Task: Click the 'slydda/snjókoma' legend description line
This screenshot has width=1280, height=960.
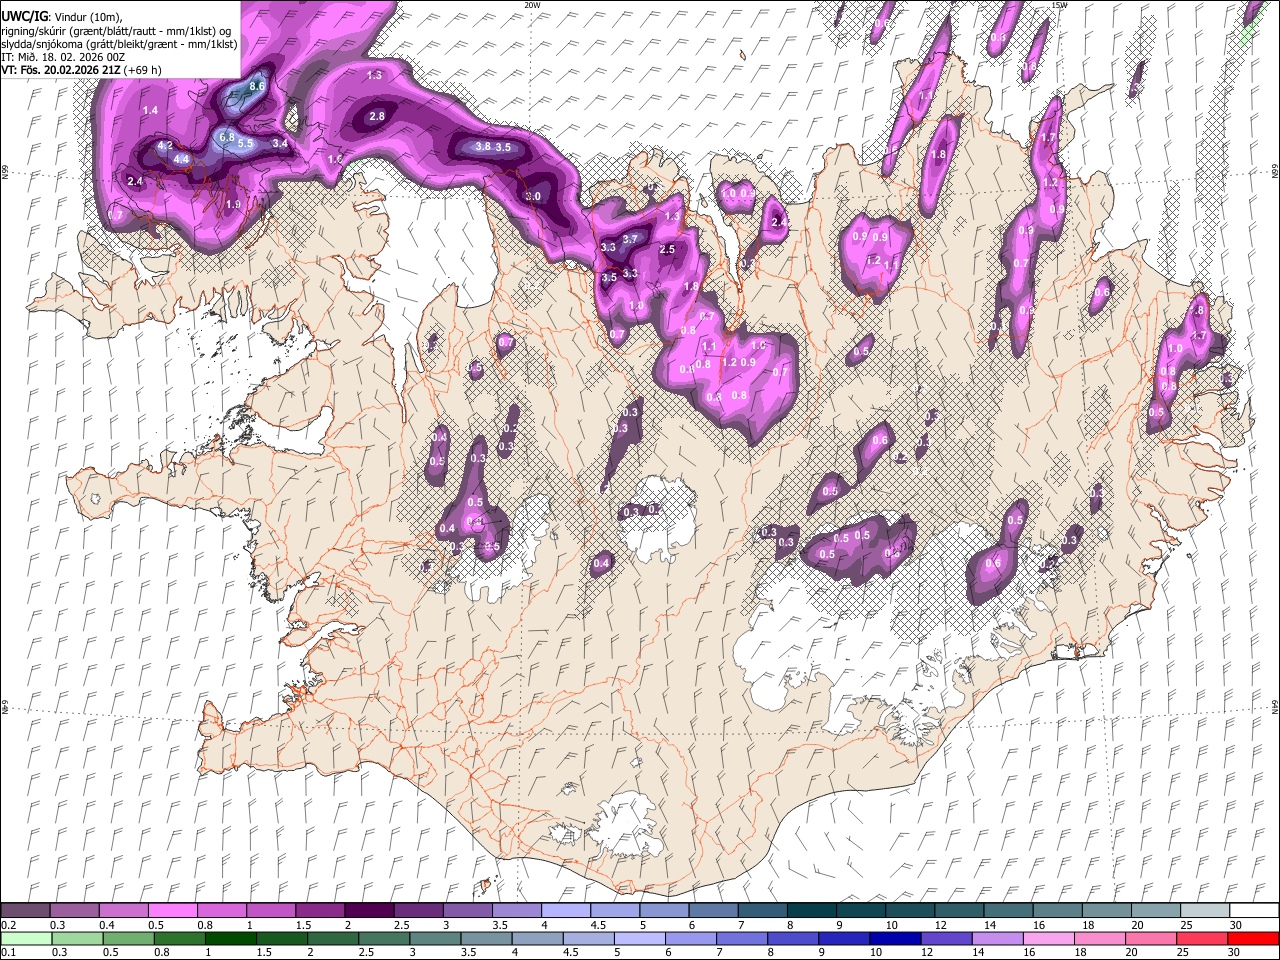Action: [119, 44]
